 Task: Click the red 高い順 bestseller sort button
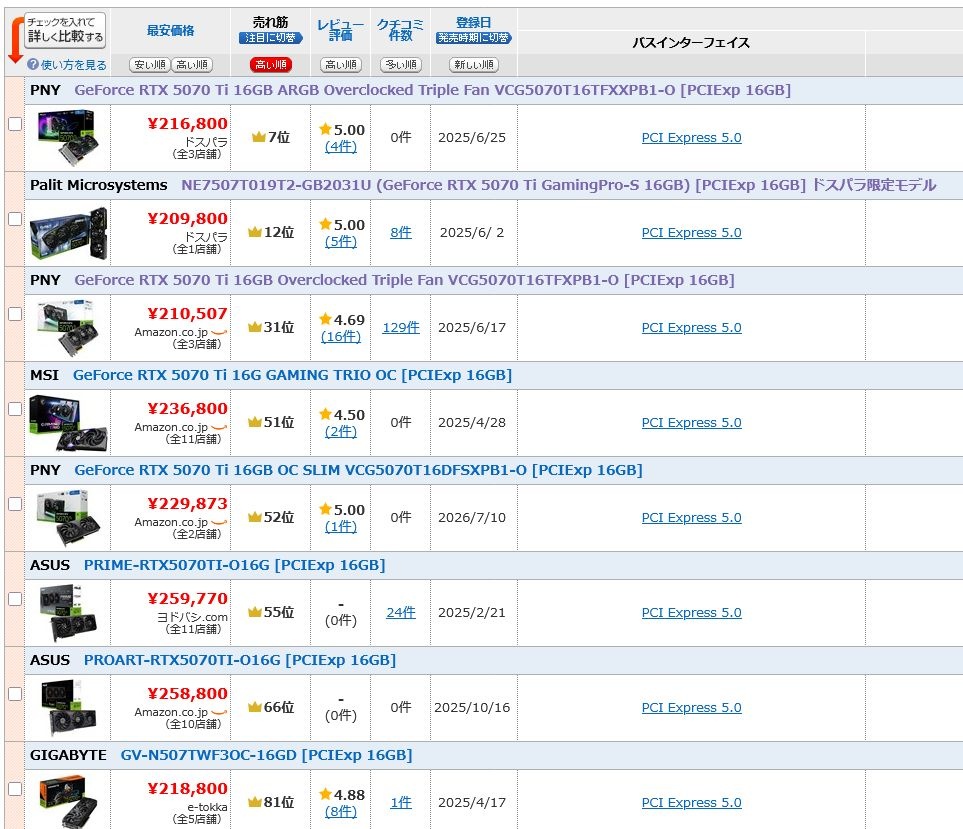271,64
